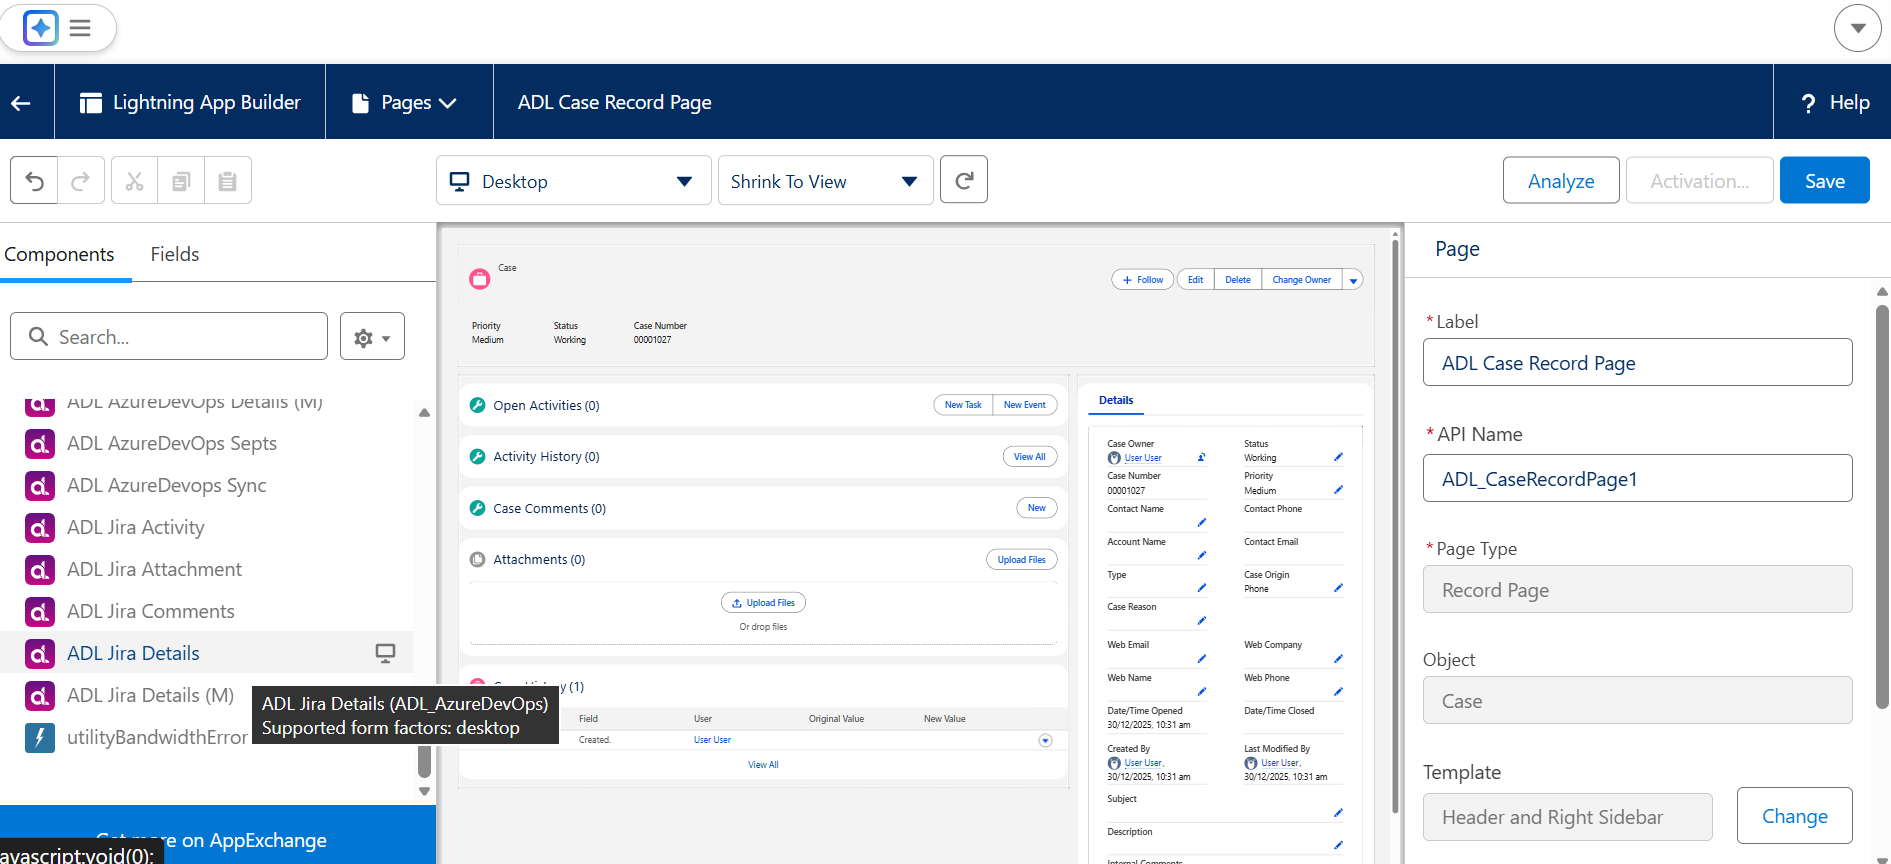Click the utilityBandwidthError lightning icon
The image size is (1891, 864).
point(40,738)
